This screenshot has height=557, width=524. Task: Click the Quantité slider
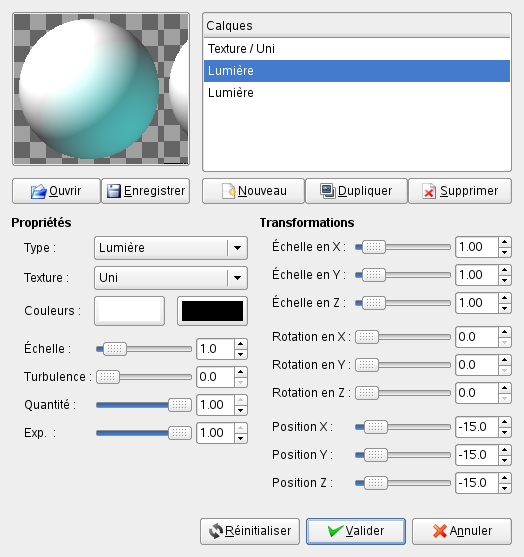coord(144,405)
